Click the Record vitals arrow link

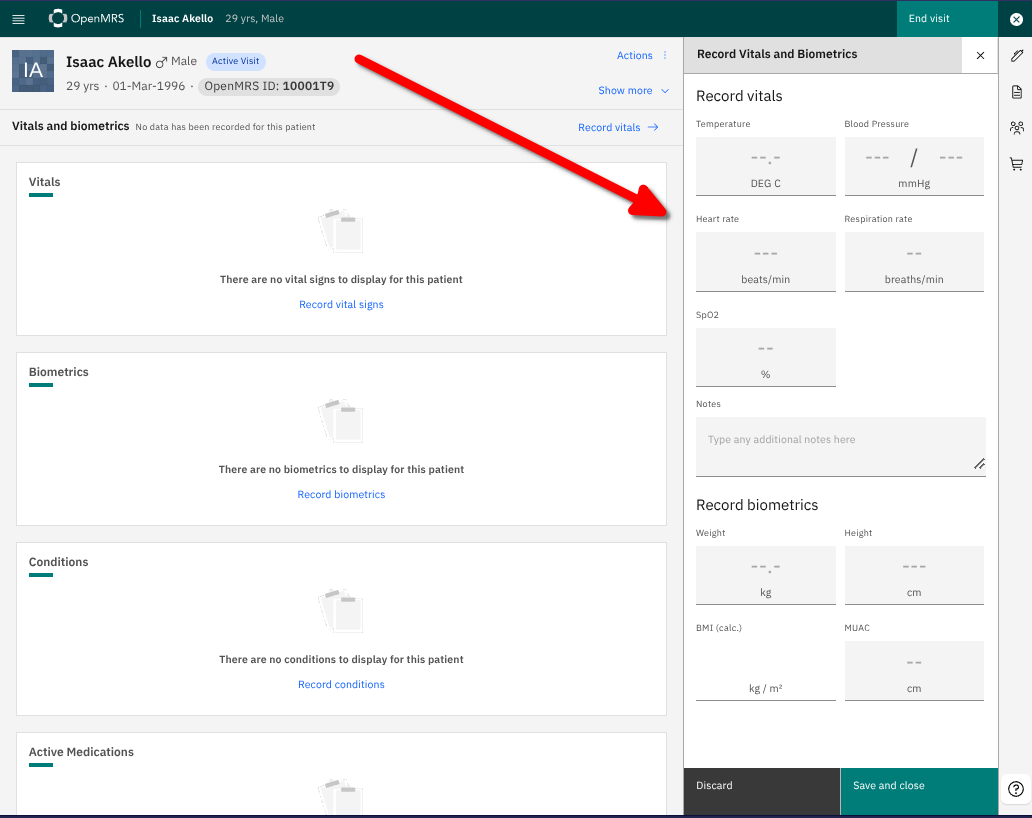click(x=618, y=128)
